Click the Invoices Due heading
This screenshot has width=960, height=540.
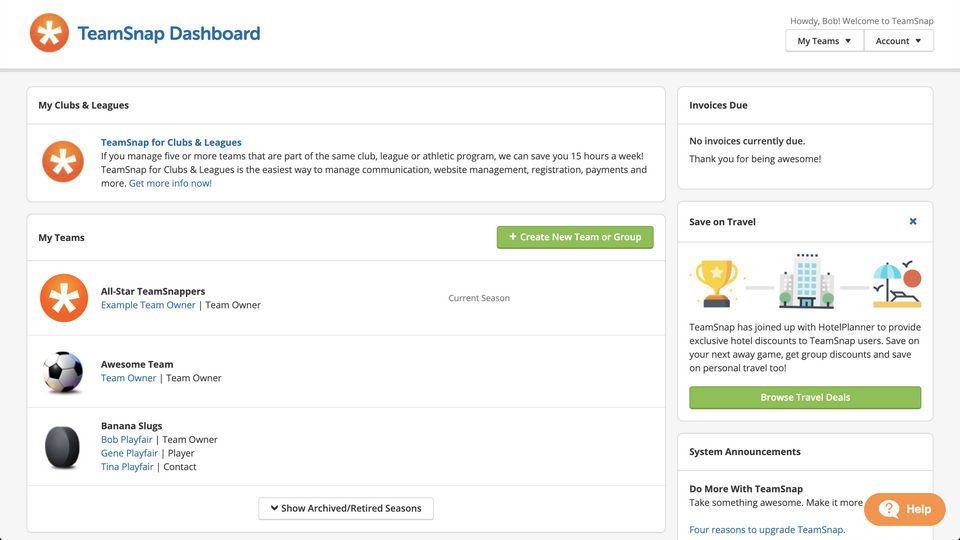pyautogui.click(x=718, y=105)
